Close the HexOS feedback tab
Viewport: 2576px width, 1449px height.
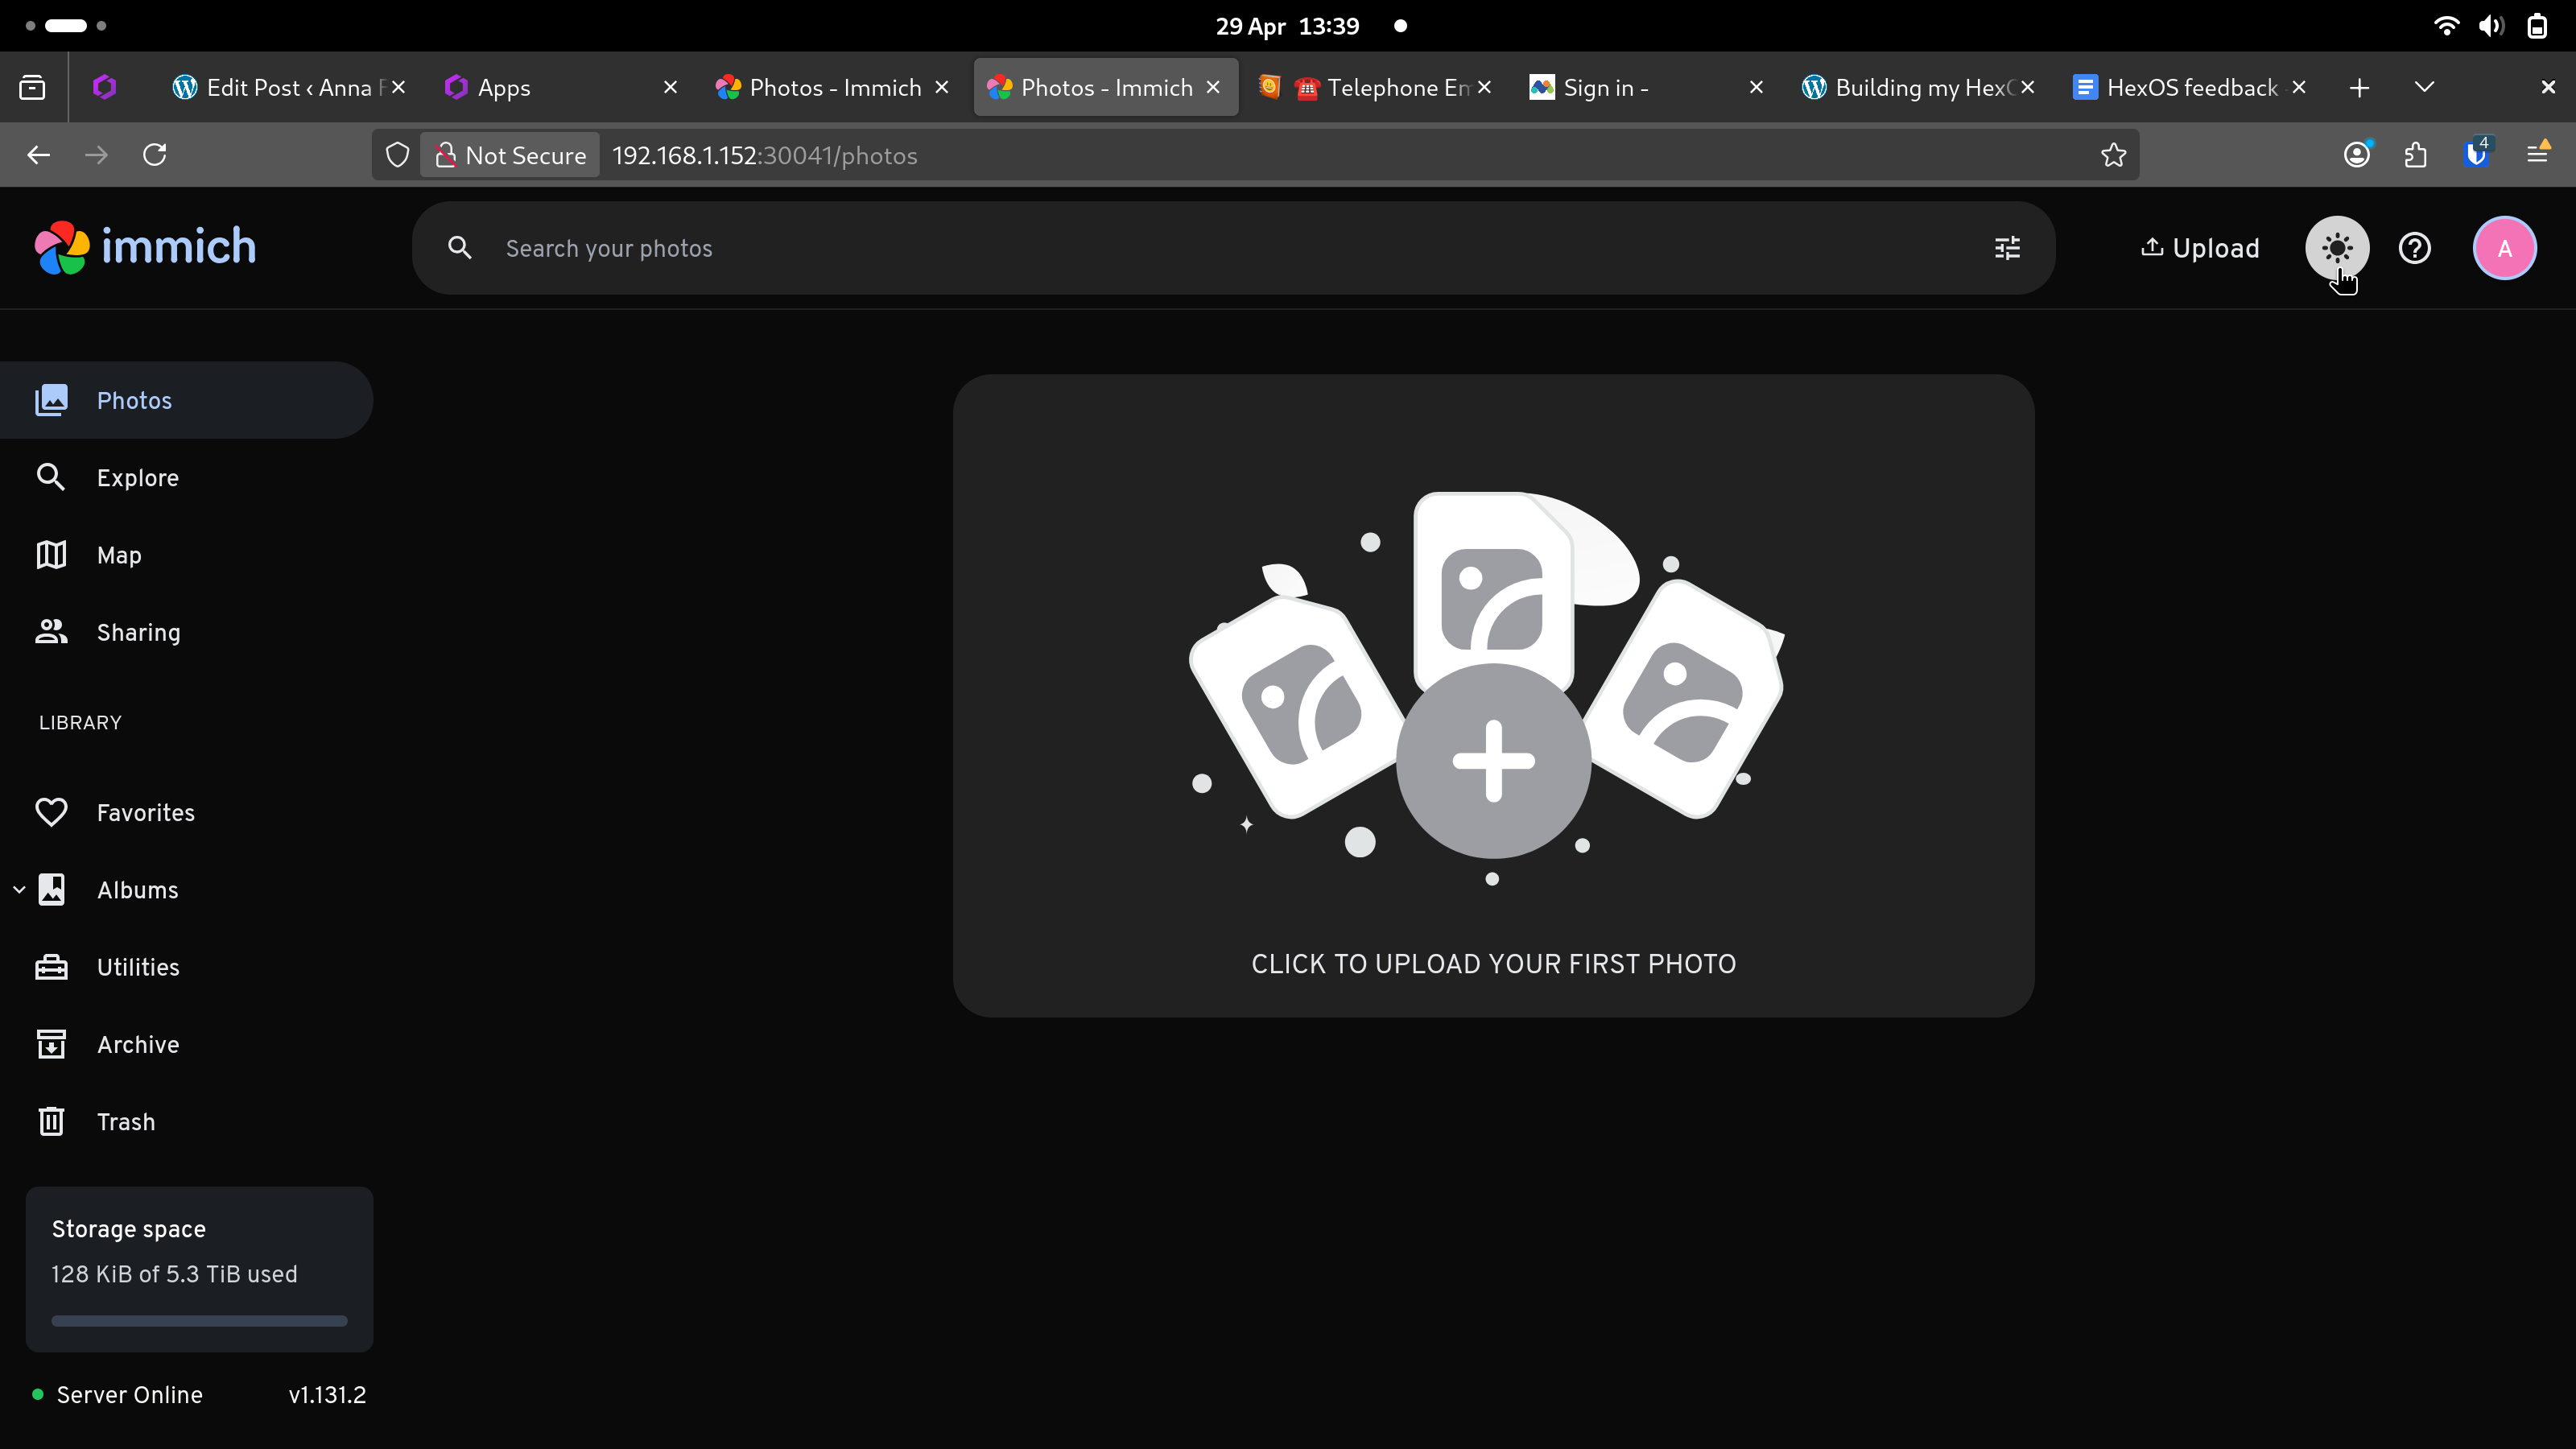pos(2299,88)
